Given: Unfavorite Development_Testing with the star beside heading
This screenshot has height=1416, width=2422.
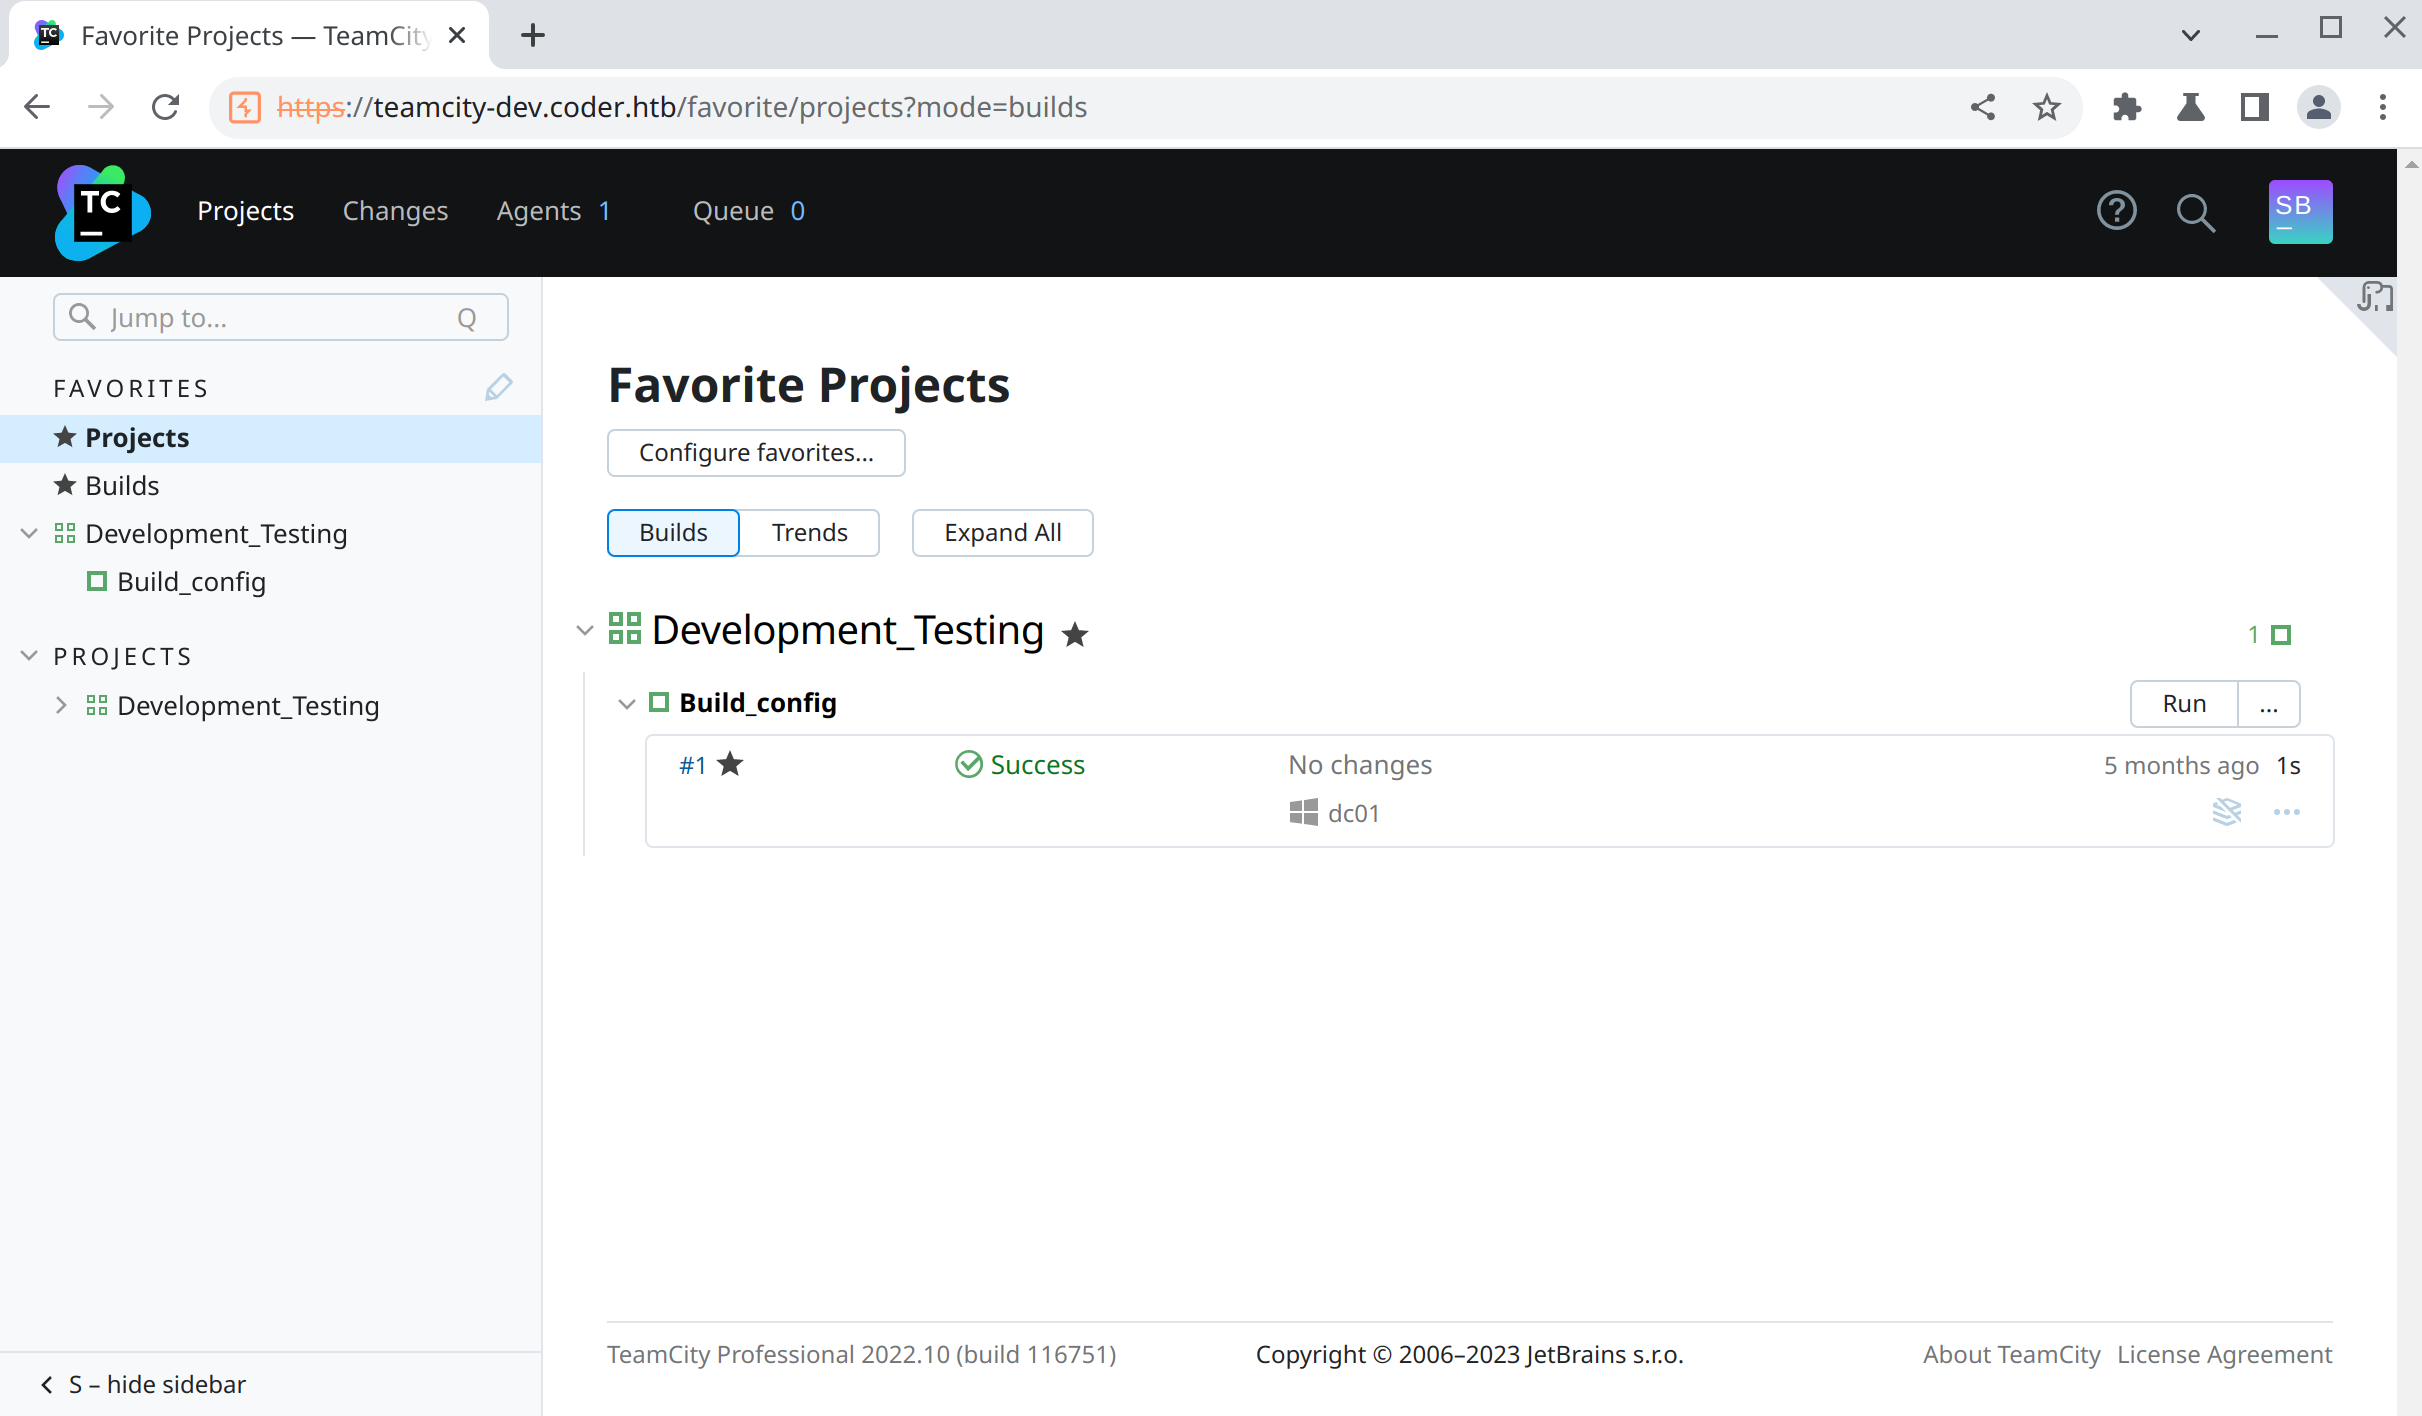Looking at the screenshot, I should click(x=1075, y=634).
